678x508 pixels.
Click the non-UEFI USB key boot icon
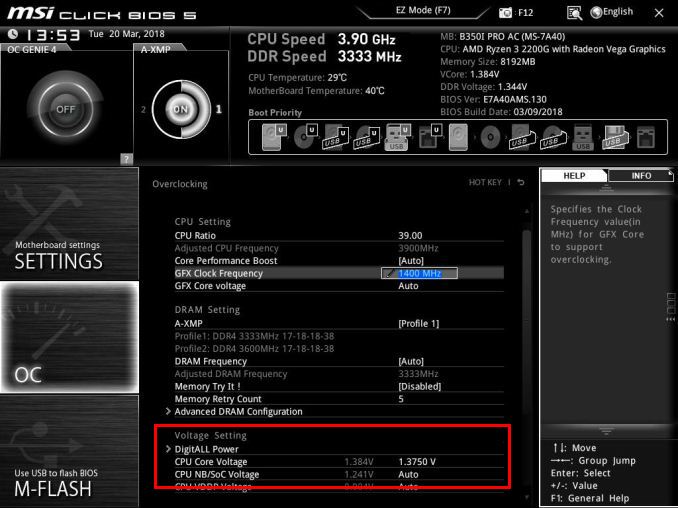pyautogui.click(x=583, y=137)
